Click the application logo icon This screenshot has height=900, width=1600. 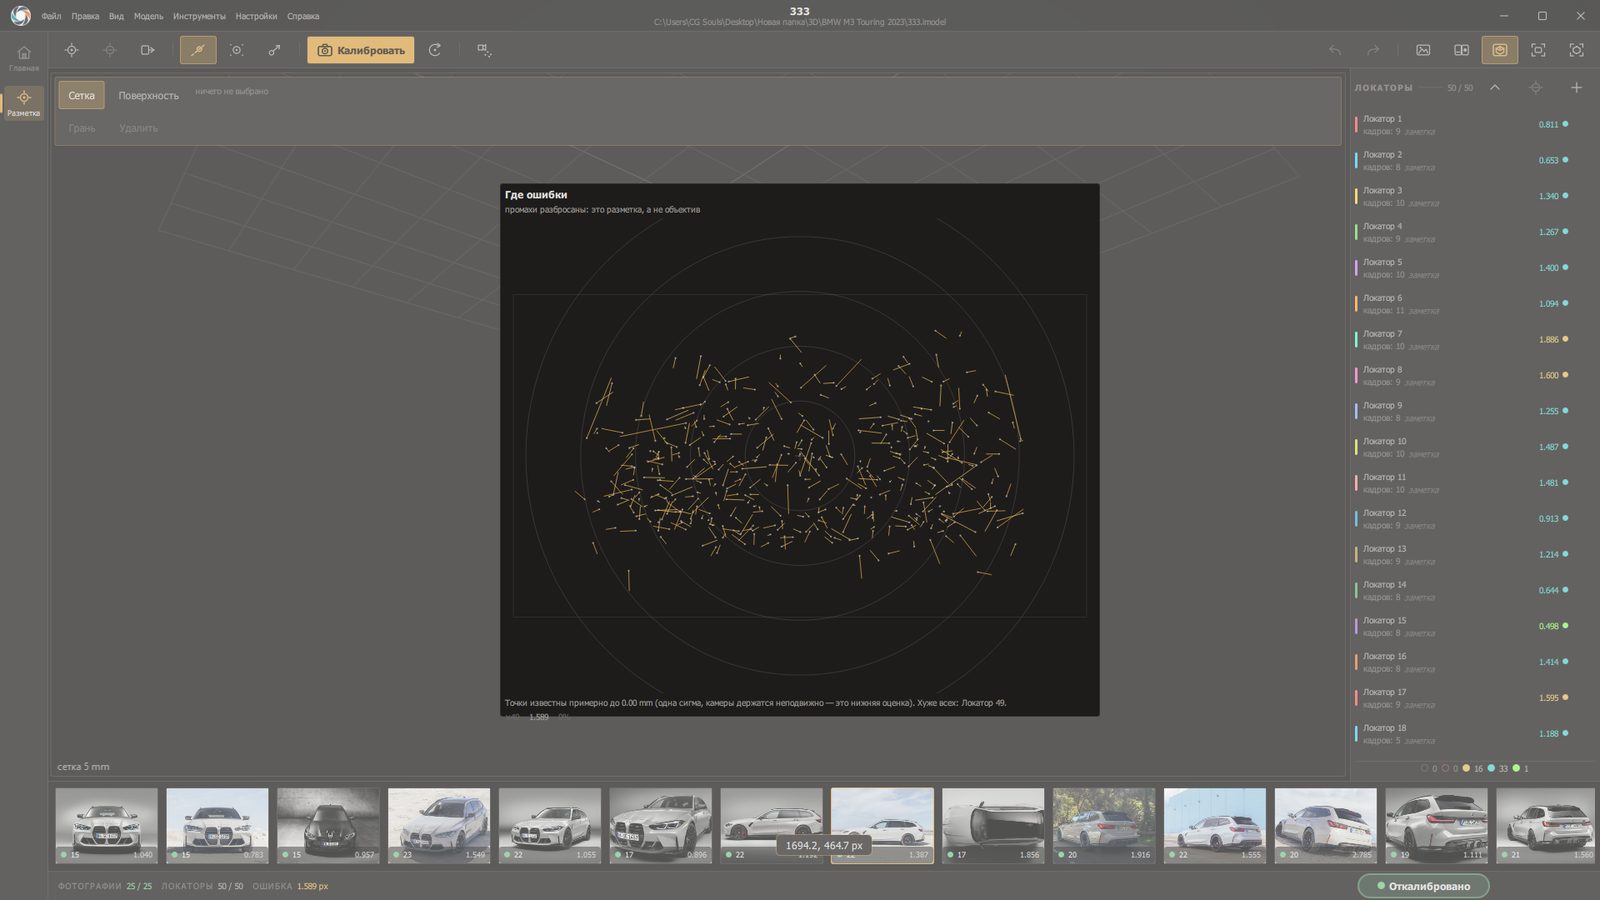pyautogui.click(x=20, y=16)
